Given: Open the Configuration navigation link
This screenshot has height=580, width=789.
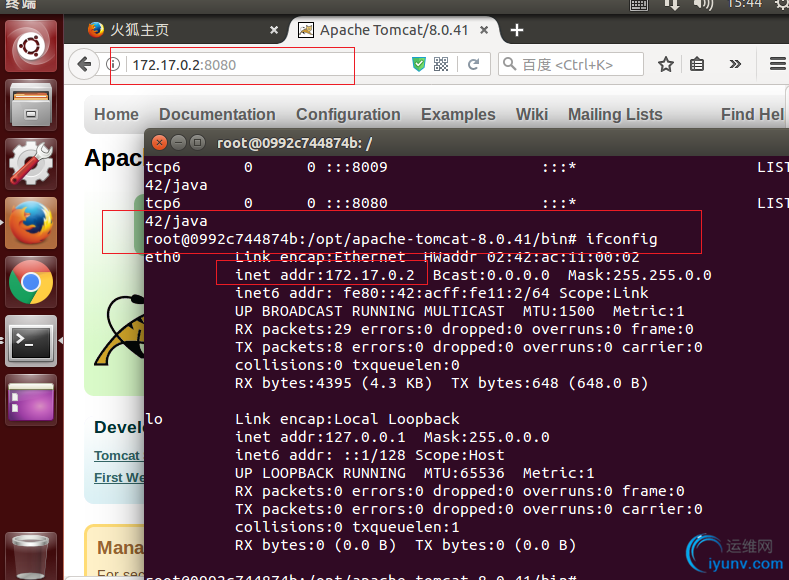Looking at the screenshot, I should click(348, 115).
